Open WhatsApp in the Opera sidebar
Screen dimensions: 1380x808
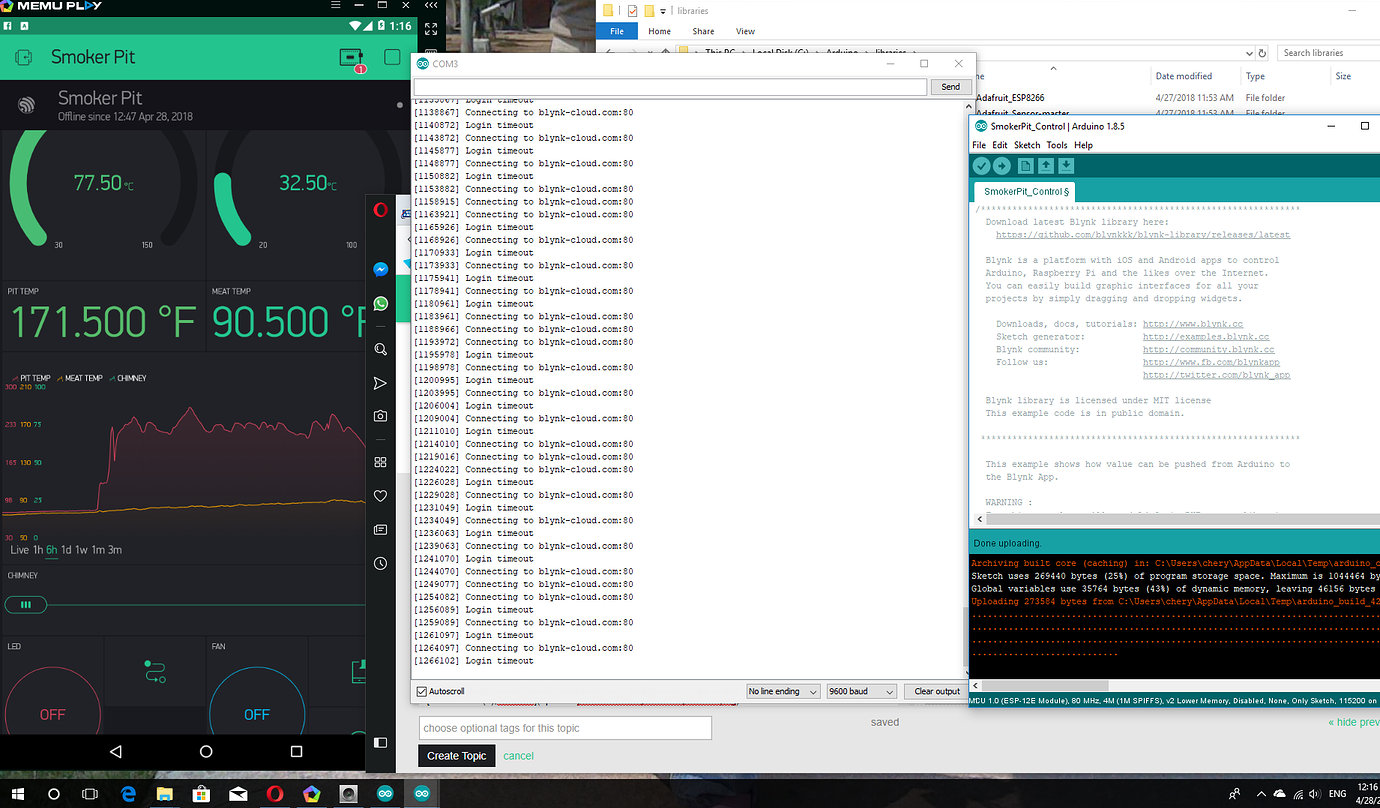pos(380,303)
